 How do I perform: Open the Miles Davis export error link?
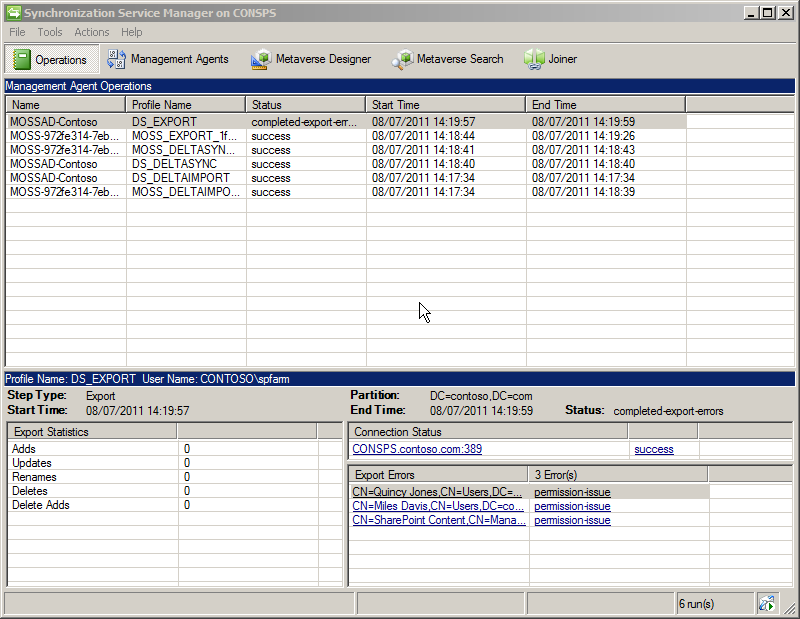(438, 506)
